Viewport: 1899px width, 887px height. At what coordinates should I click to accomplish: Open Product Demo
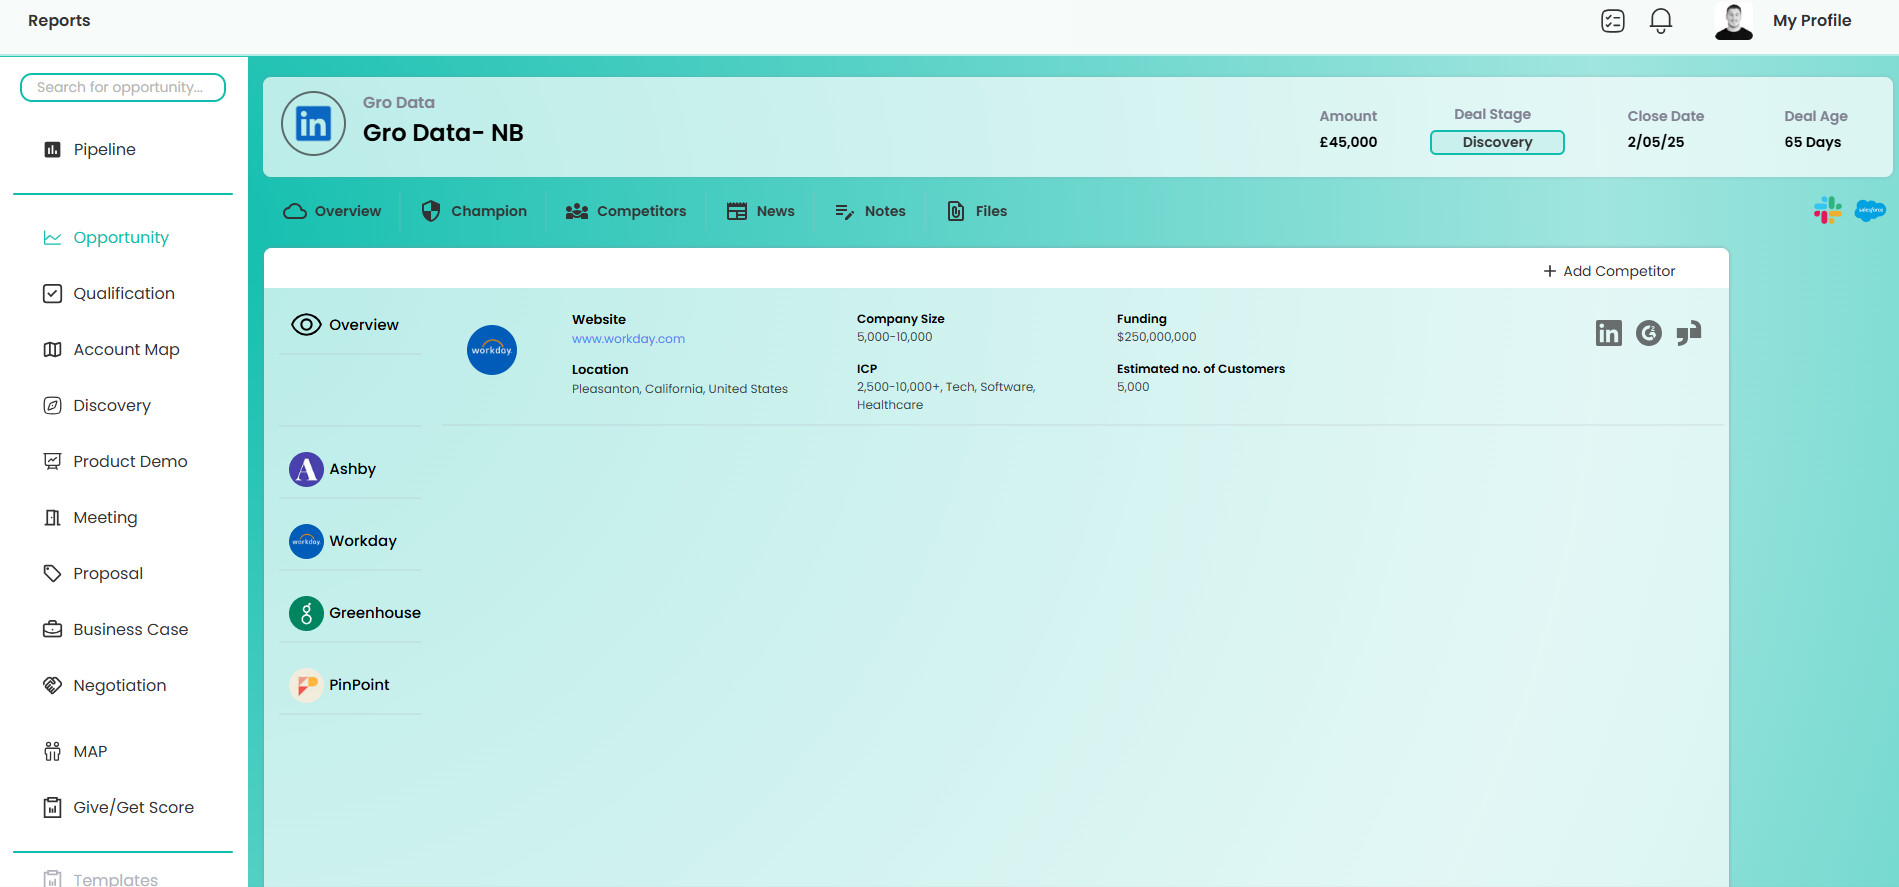[x=130, y=461]
